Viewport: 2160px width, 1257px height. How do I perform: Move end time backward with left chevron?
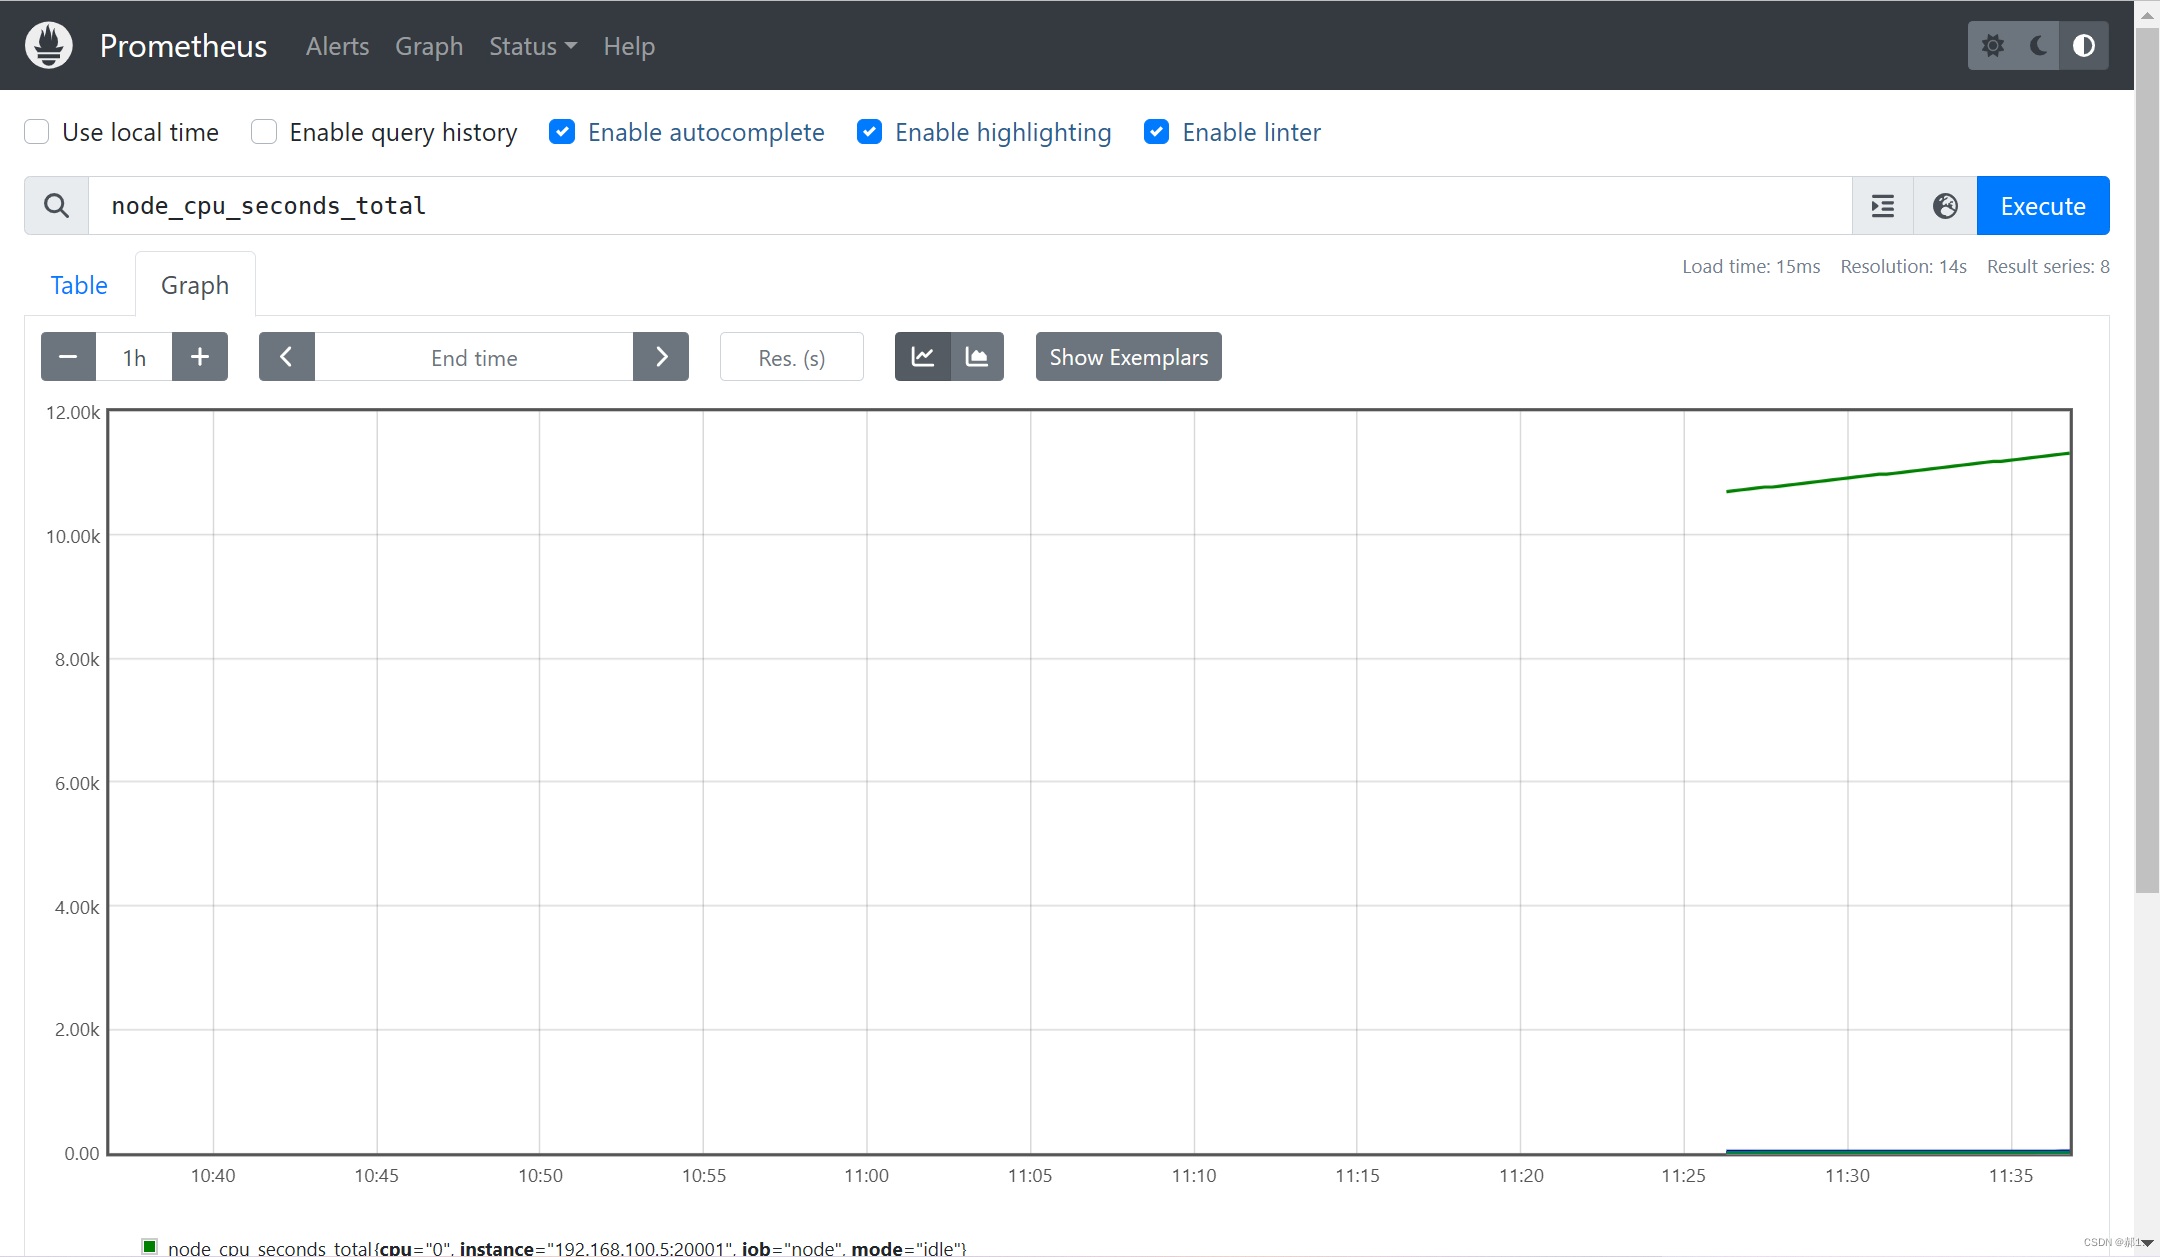[x=286, y=357]
